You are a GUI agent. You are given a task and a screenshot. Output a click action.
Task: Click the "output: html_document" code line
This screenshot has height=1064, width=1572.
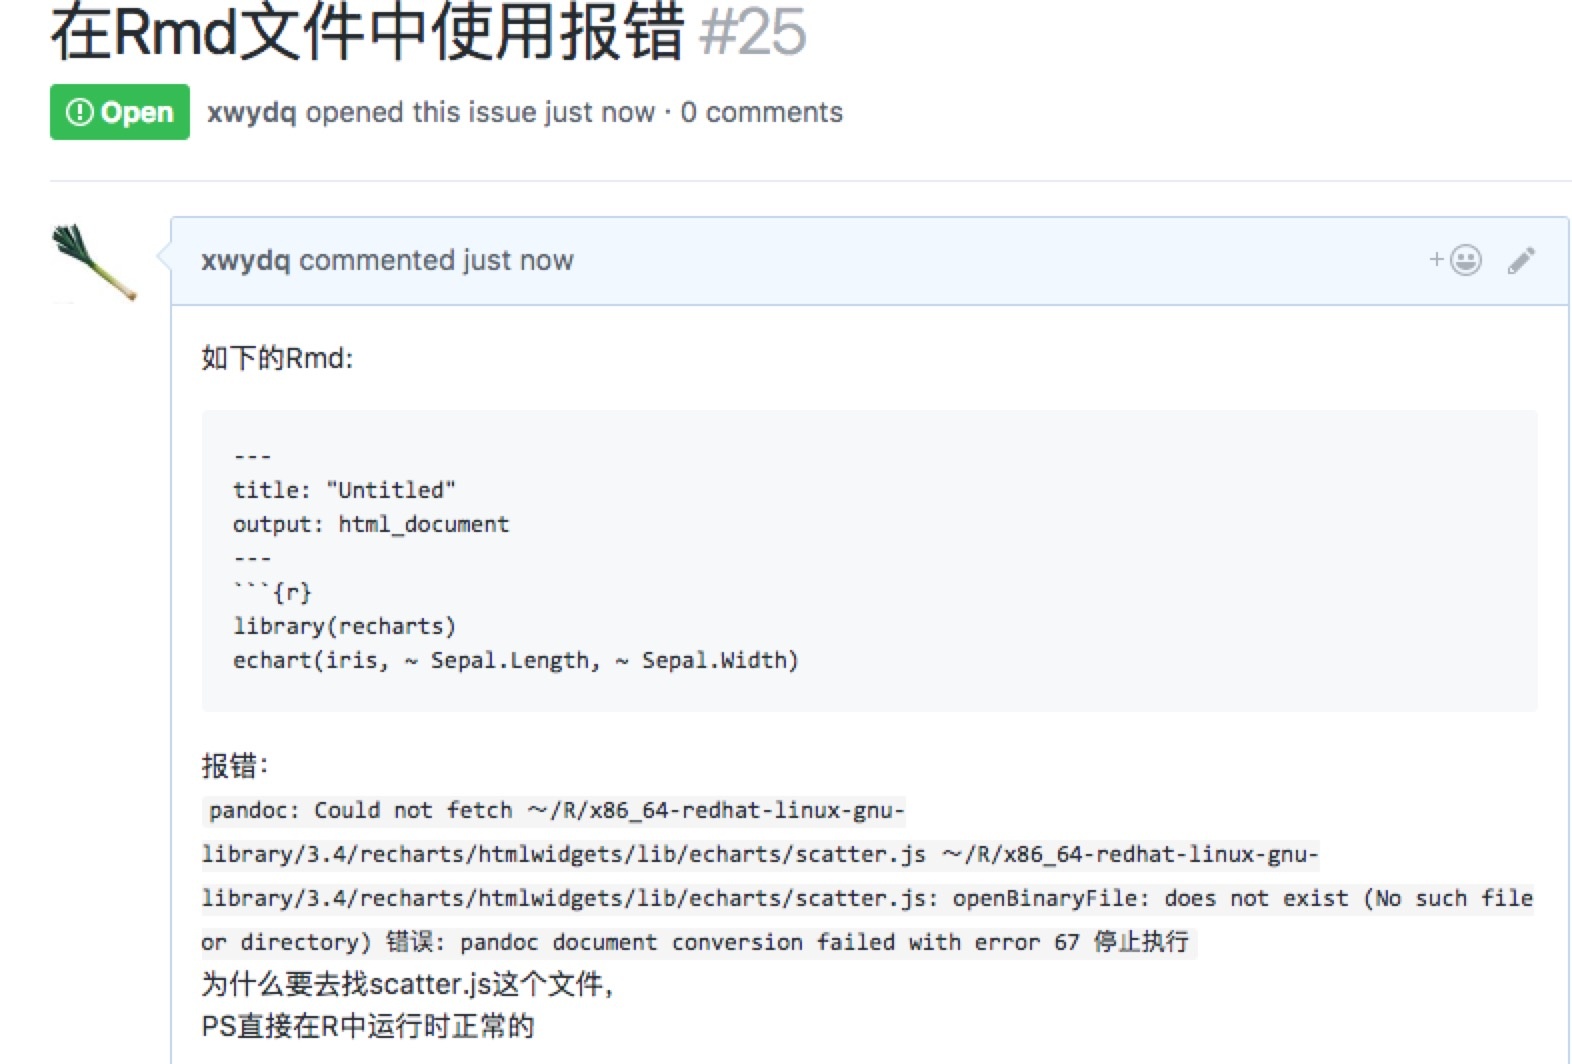(x=371, y=524)
